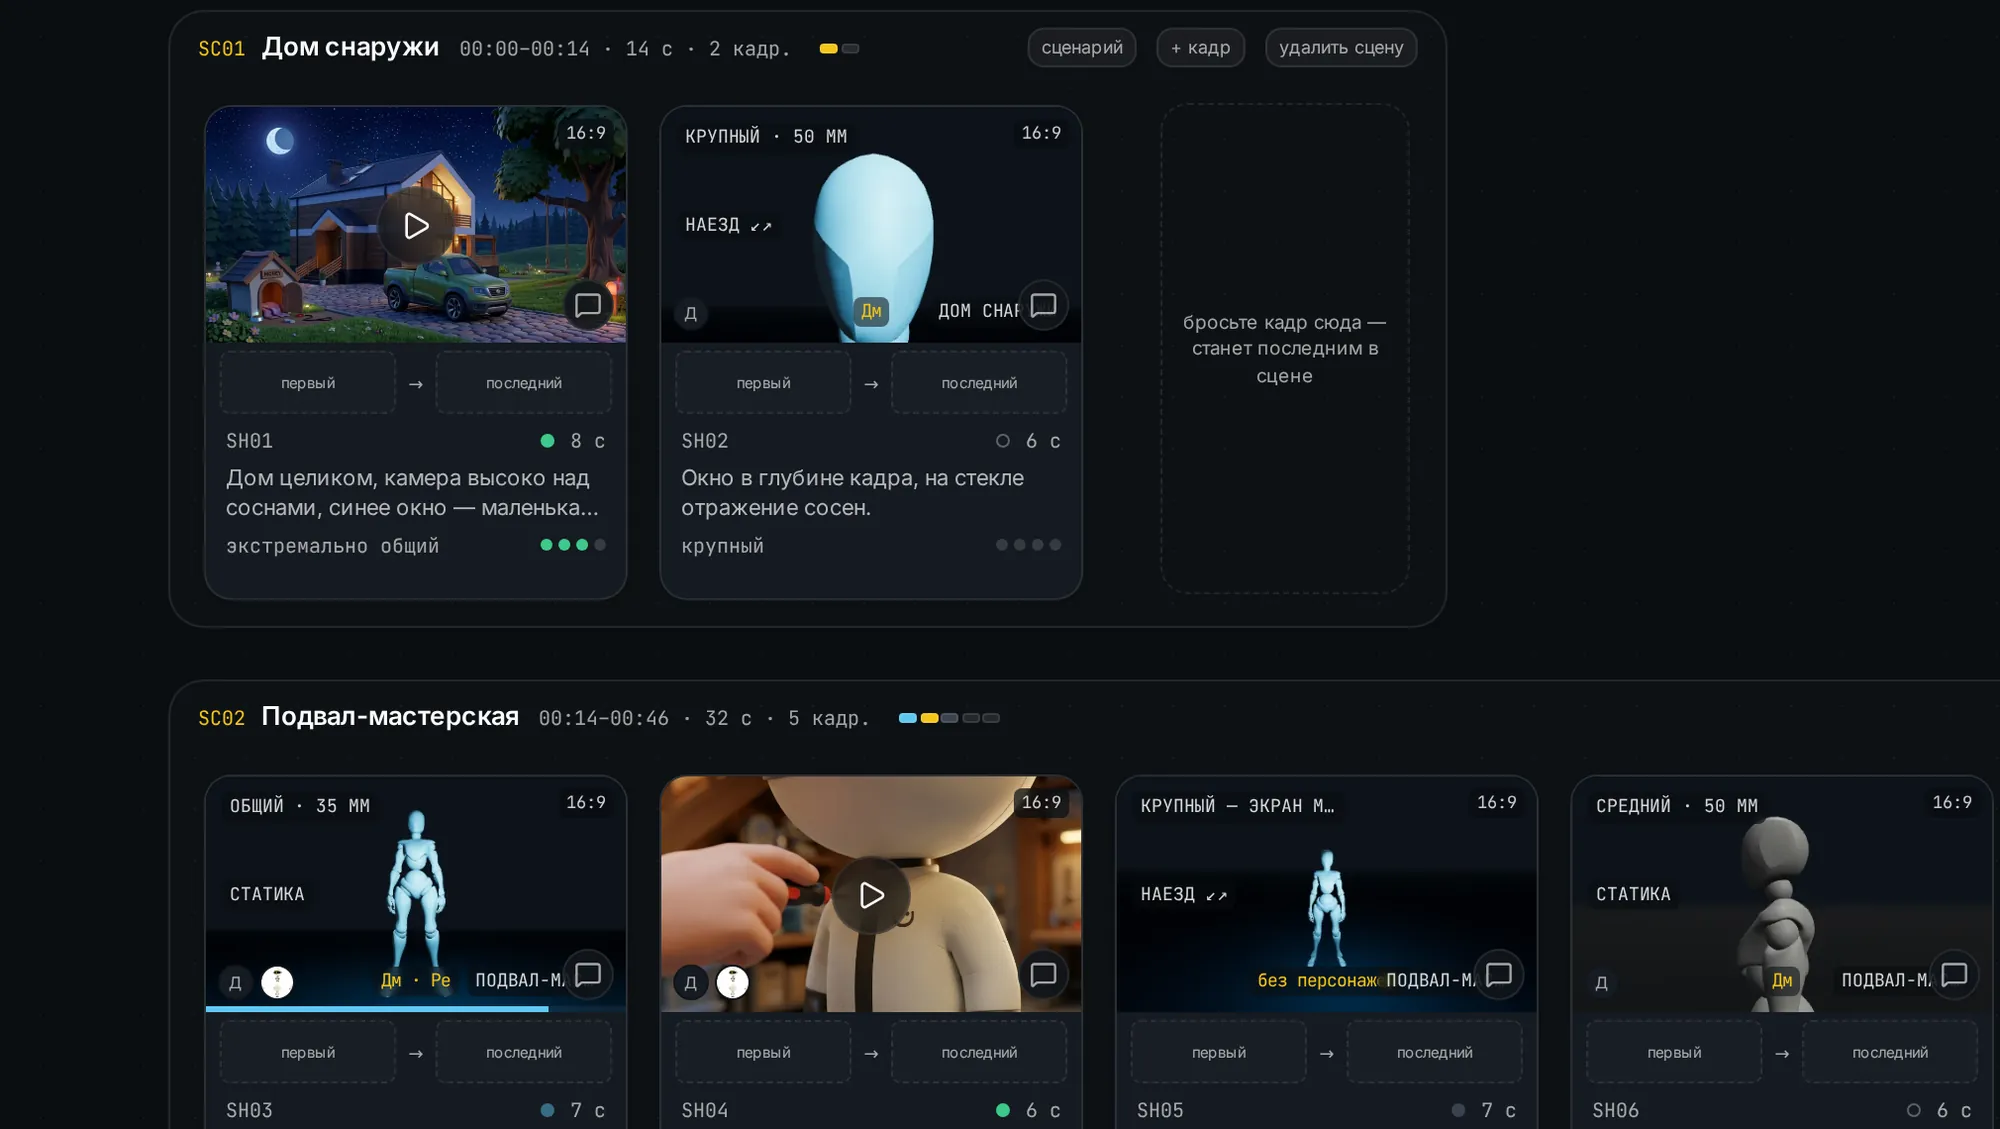Viewport: 2000px width, 1129px height.
Task: Open SC01 сценарий button
Action: (x=1081, y=48)
